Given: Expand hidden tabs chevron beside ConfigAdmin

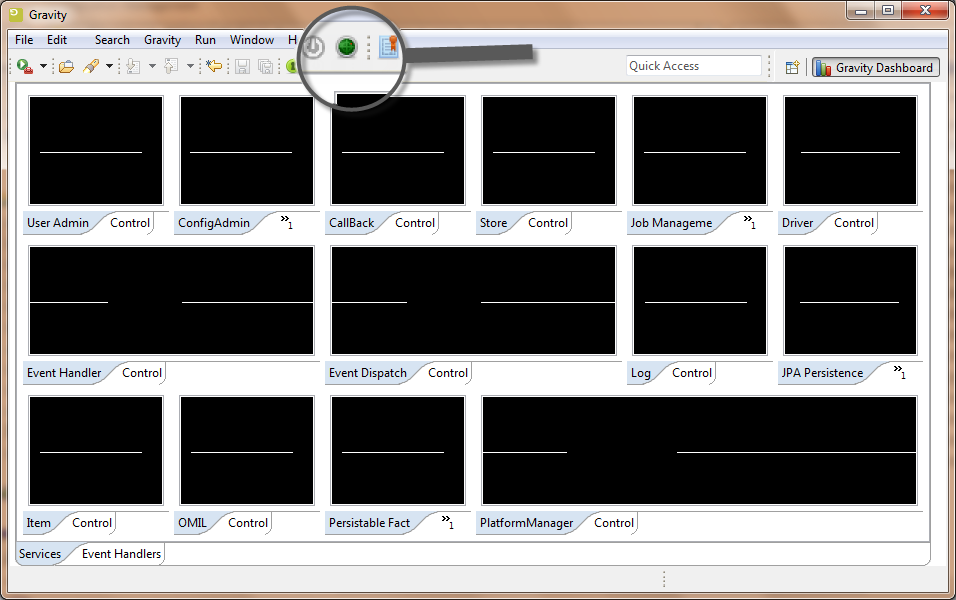Looking at the screenshot, I should [286, 221].
